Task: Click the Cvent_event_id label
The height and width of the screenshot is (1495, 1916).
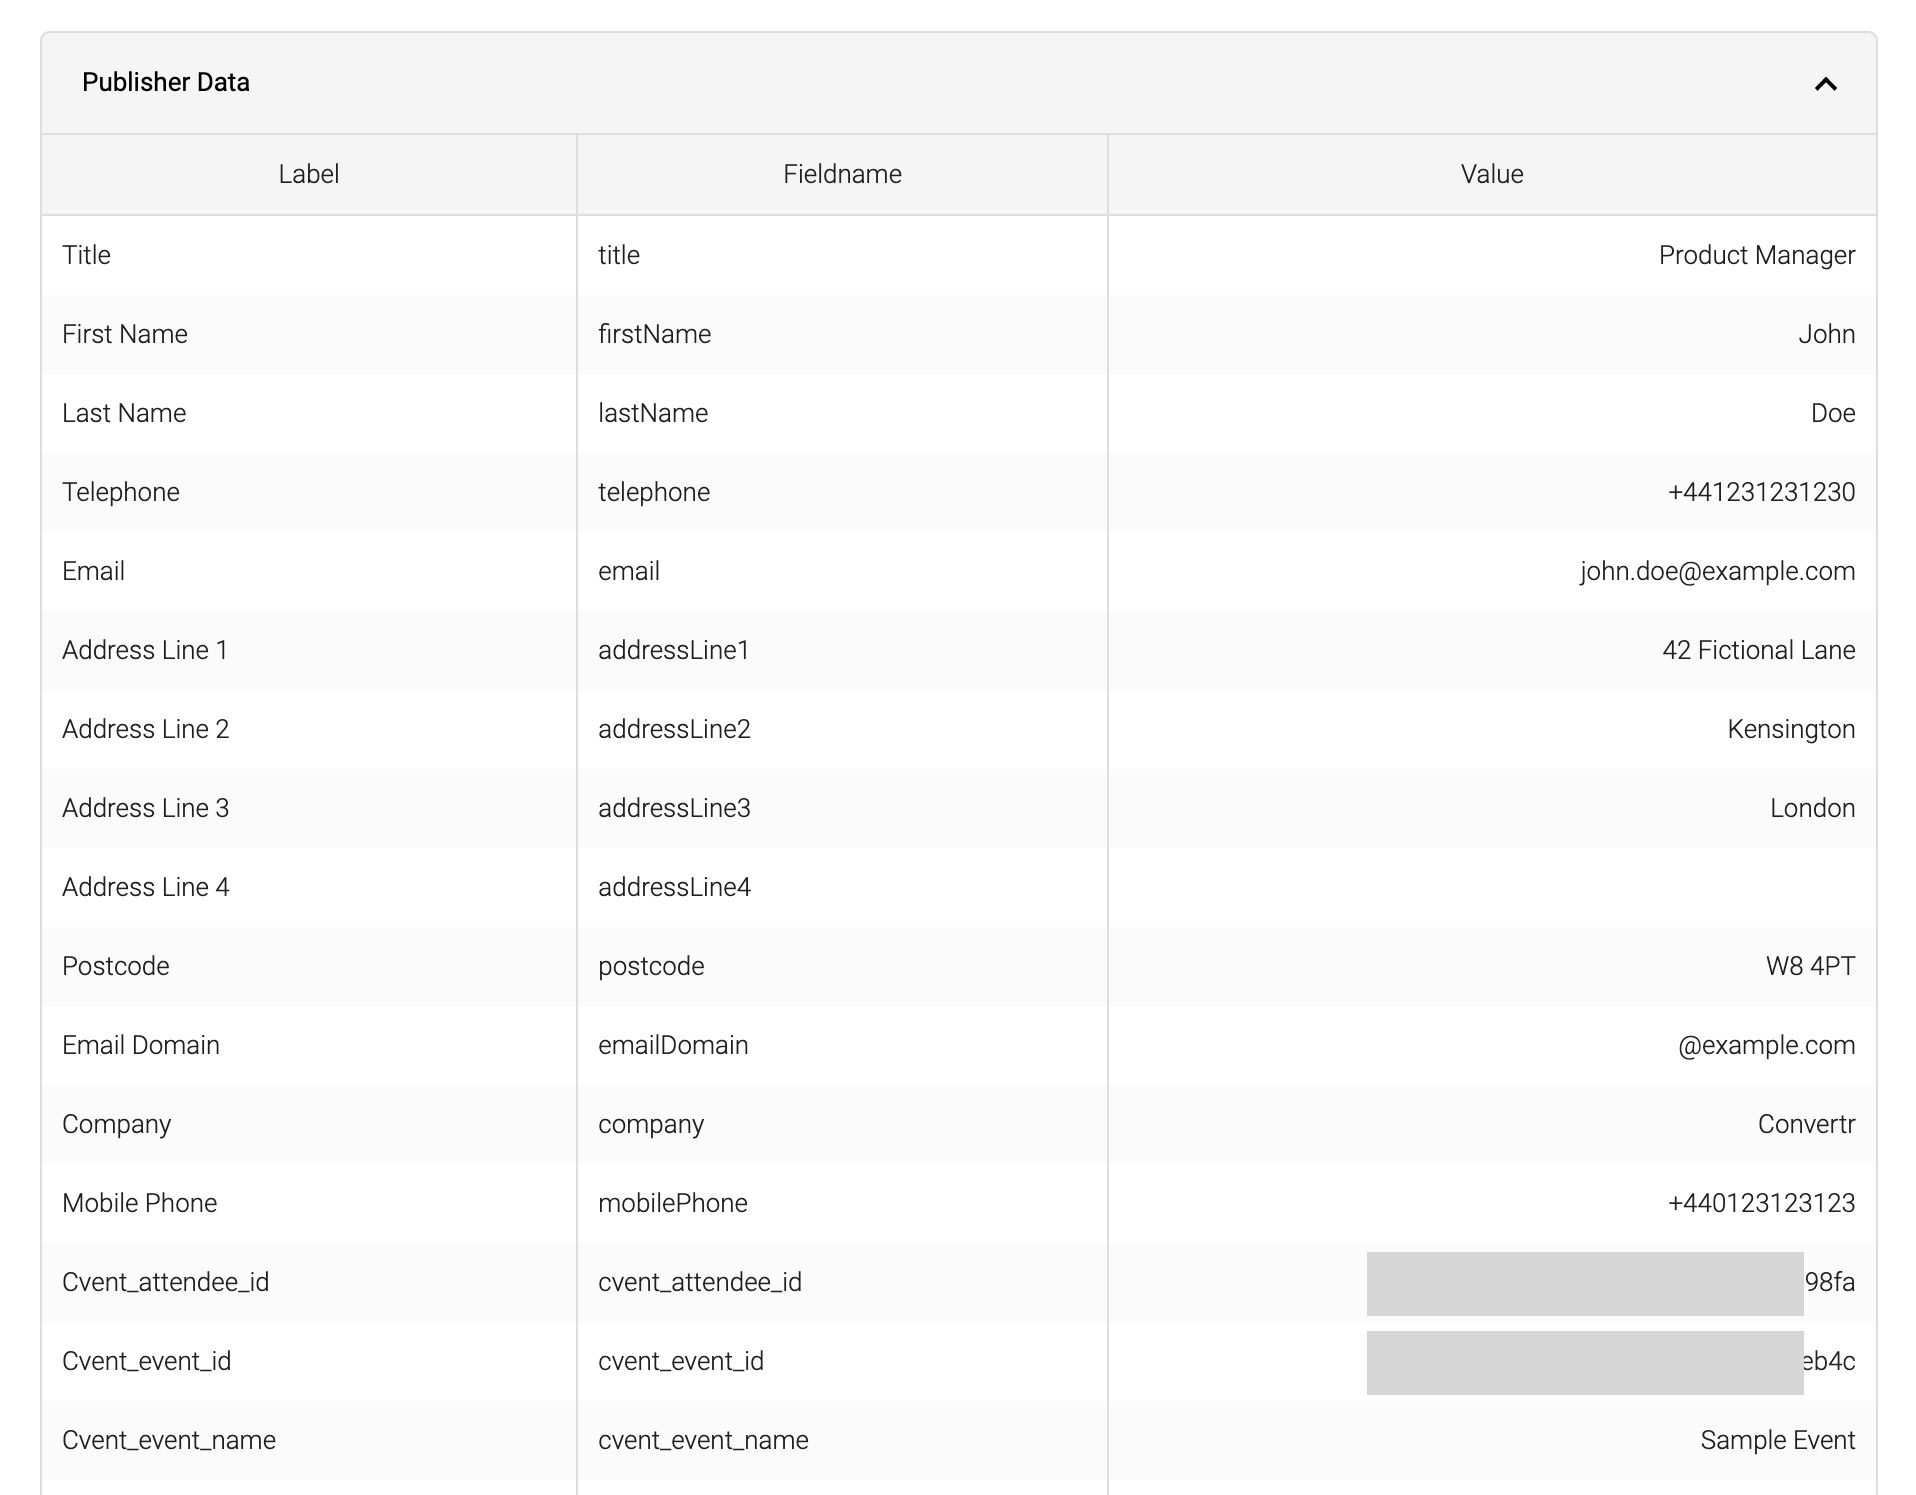Action: 147,1361
